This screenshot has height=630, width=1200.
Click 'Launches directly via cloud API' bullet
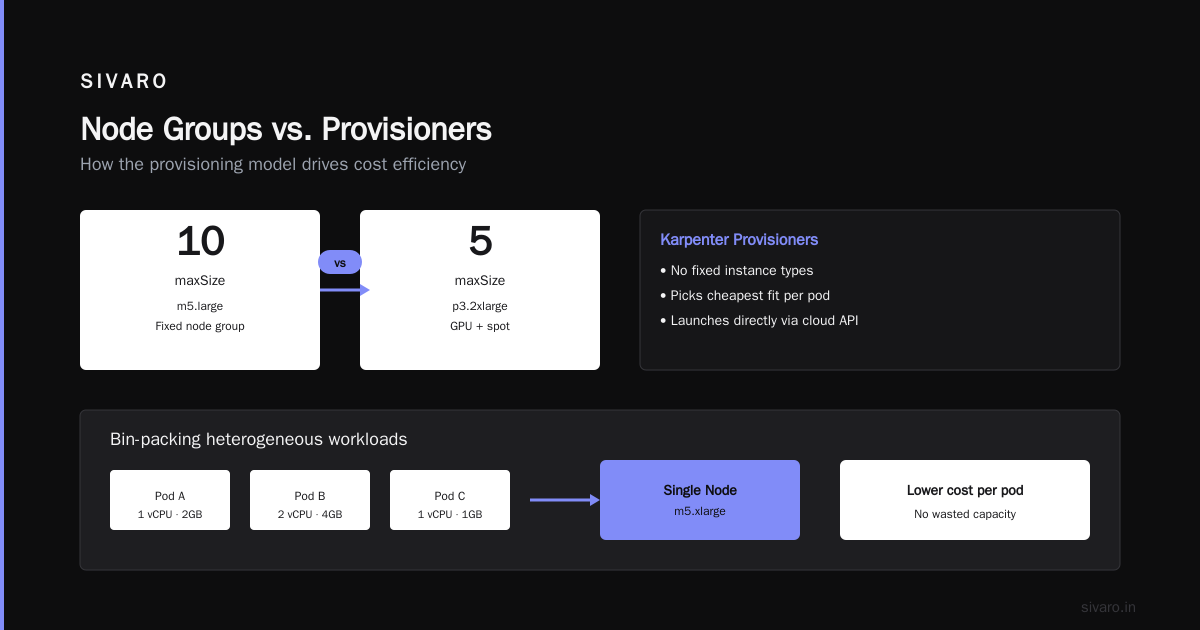(759, 320)
